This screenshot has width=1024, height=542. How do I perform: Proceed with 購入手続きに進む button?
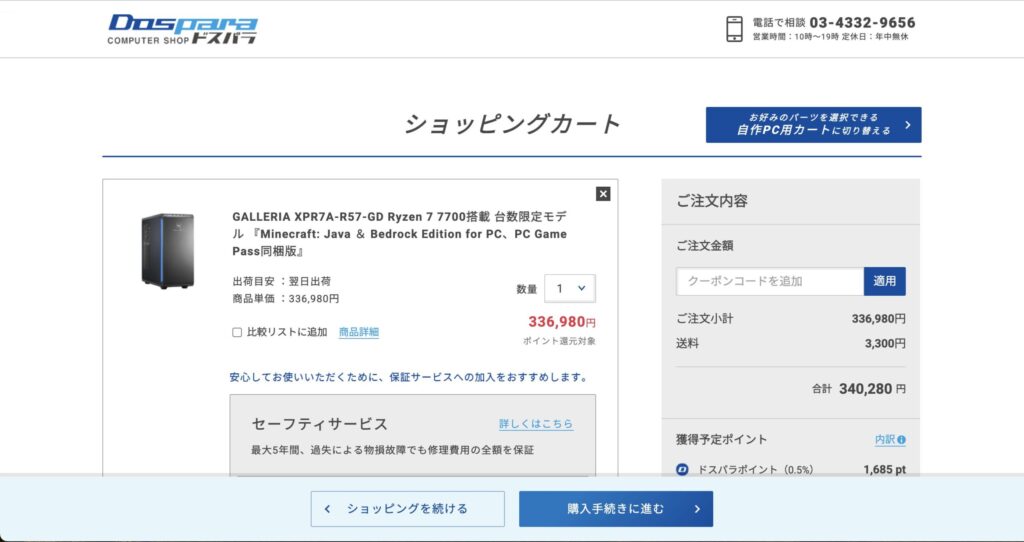615,509
